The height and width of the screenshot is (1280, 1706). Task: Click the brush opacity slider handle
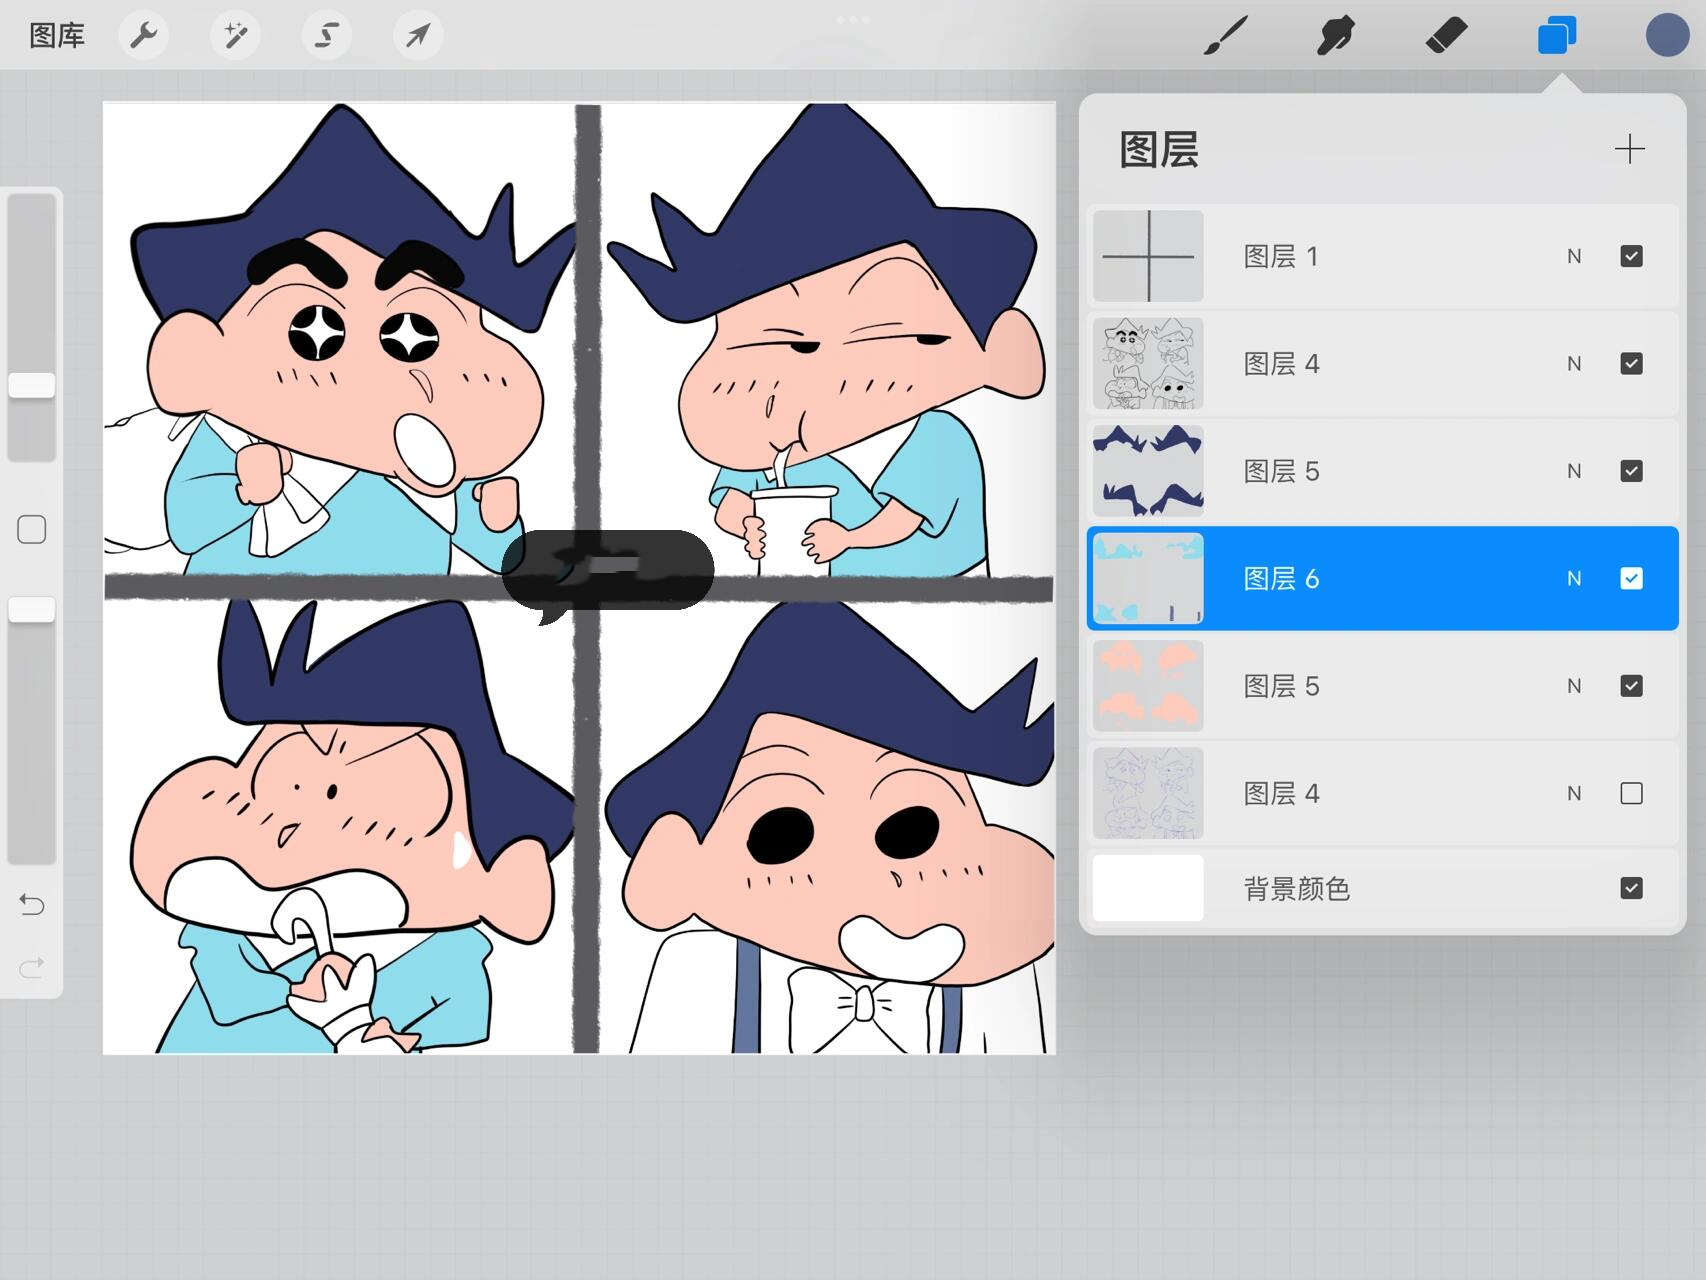point(32,609)
